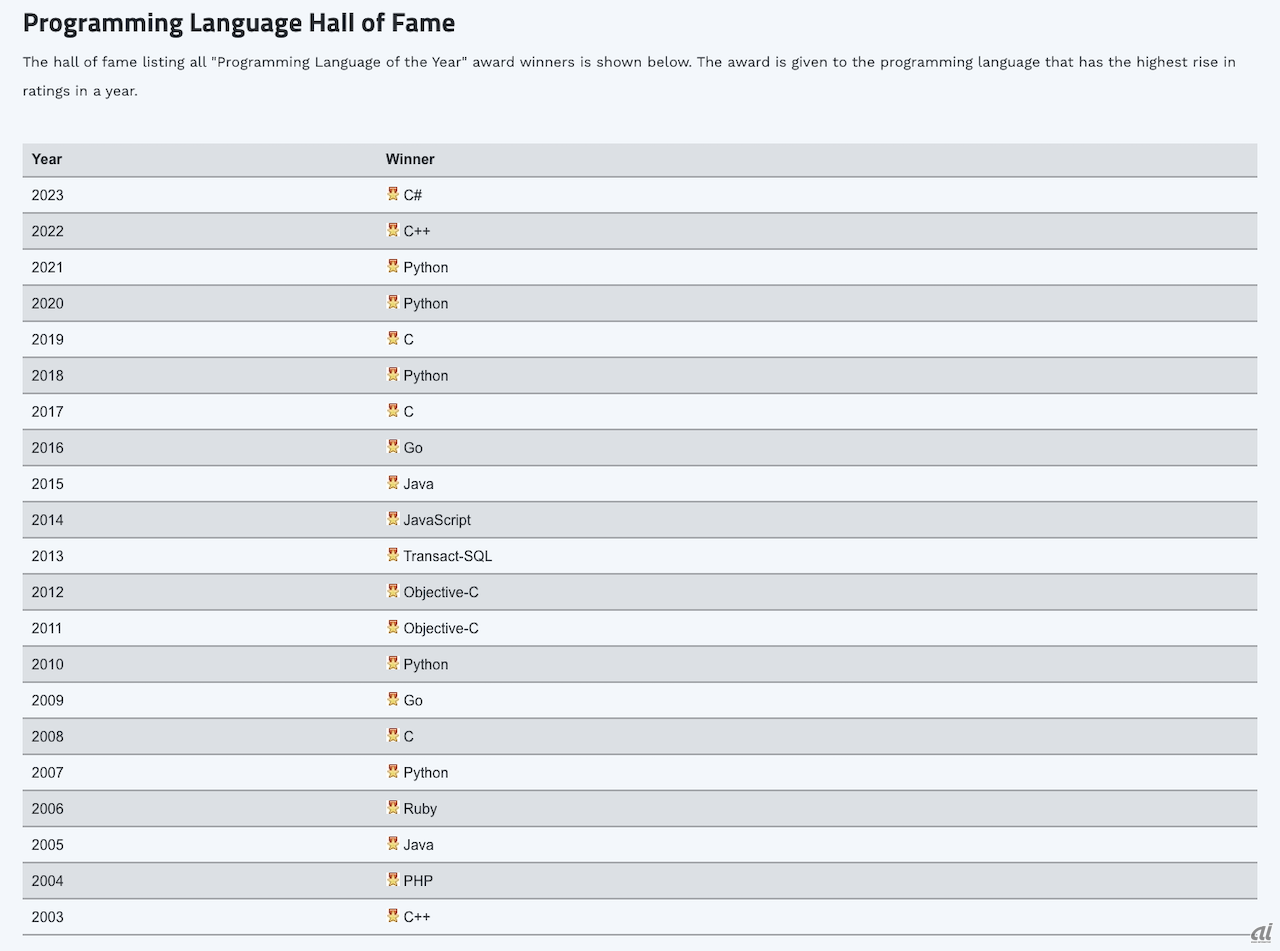Click the Winner column header
The image size is (1280, 951).
(x=410, y=159)
